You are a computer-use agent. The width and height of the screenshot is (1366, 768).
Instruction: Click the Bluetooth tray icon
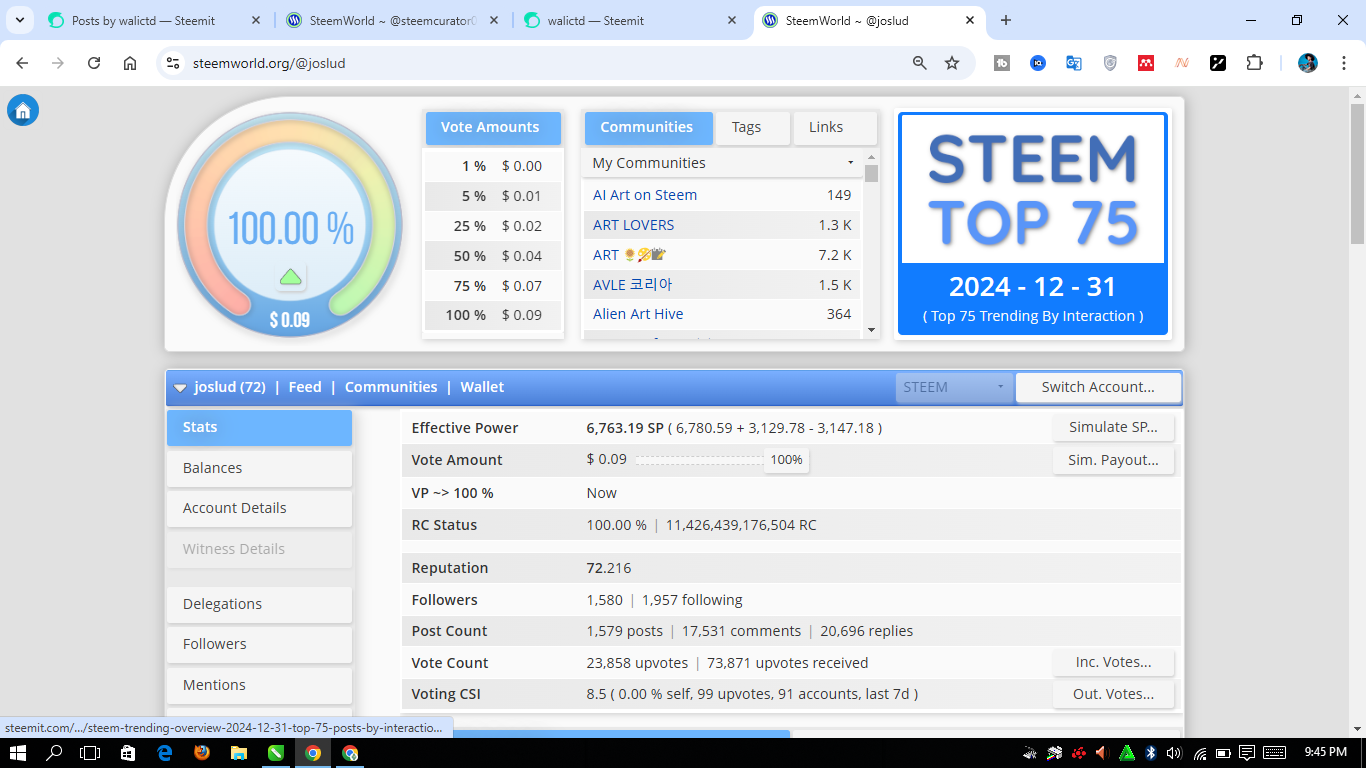(1150, 753)
